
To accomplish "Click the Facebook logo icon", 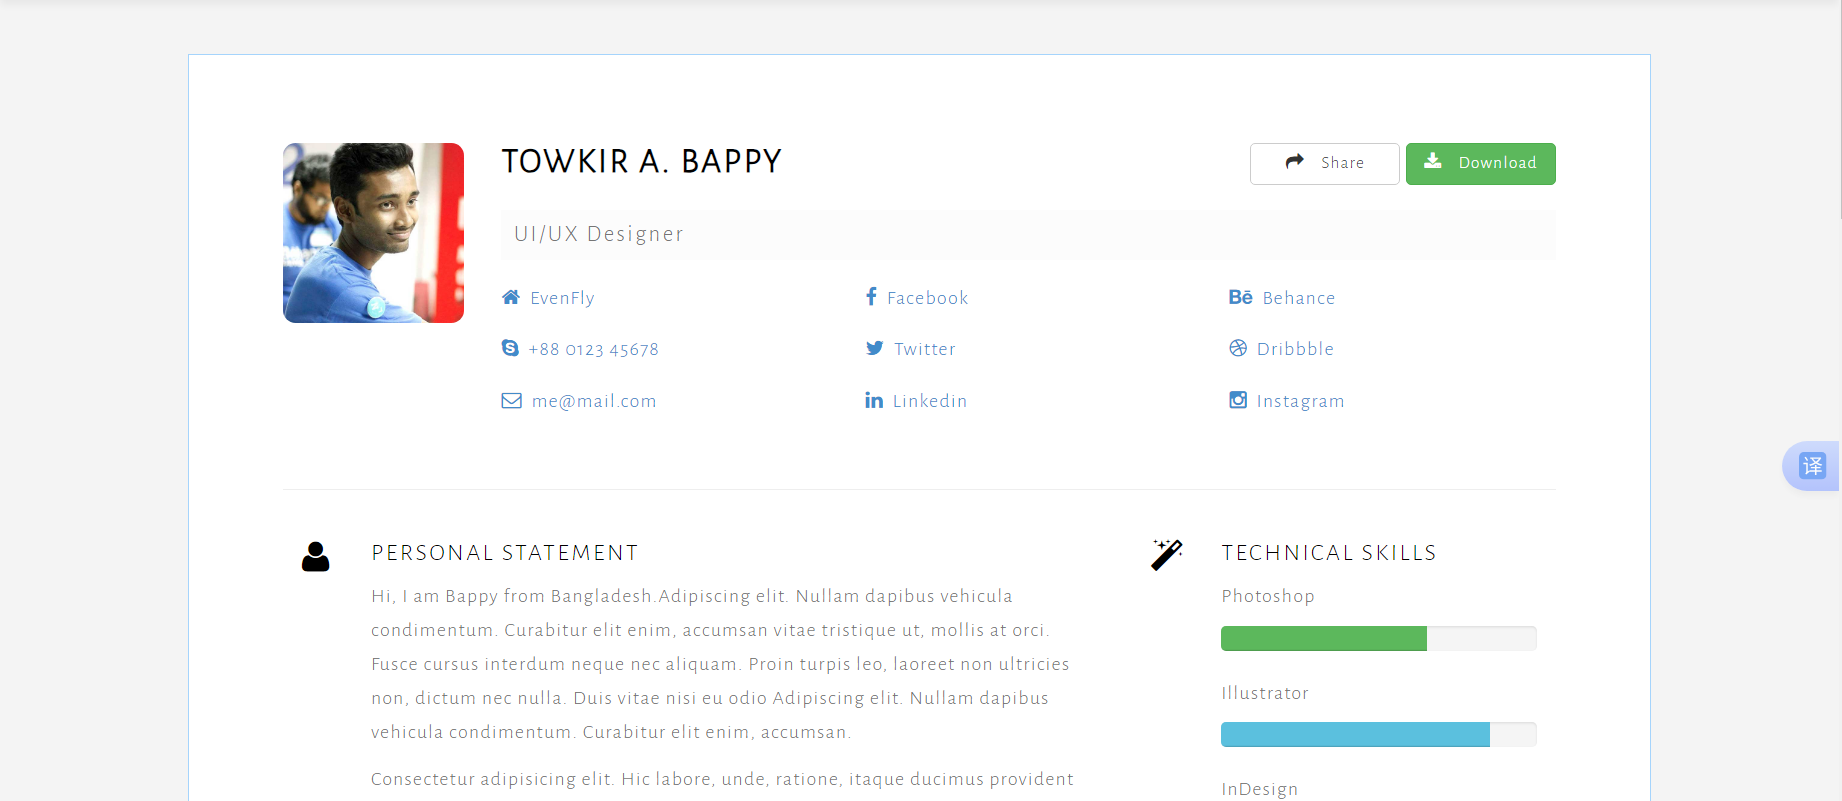I will [871, 297].
